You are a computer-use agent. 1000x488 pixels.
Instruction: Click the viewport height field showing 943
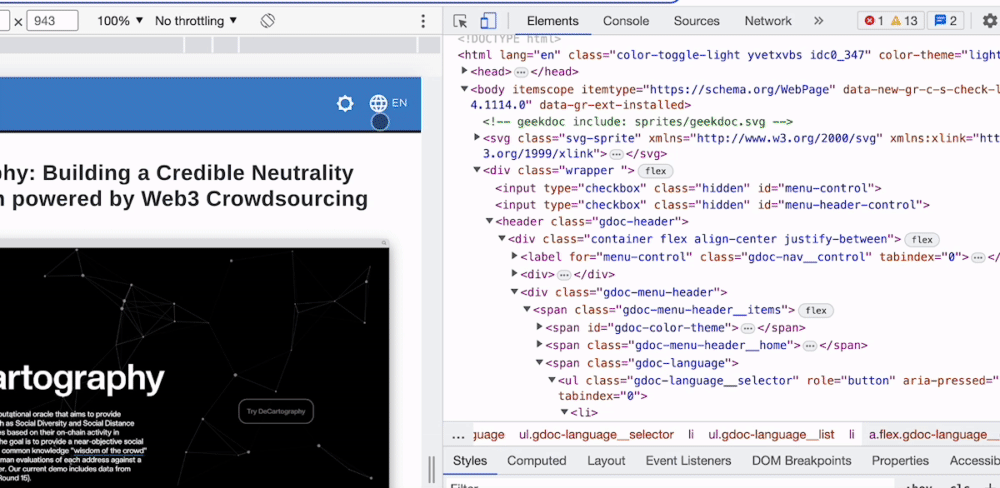(52, 21)
